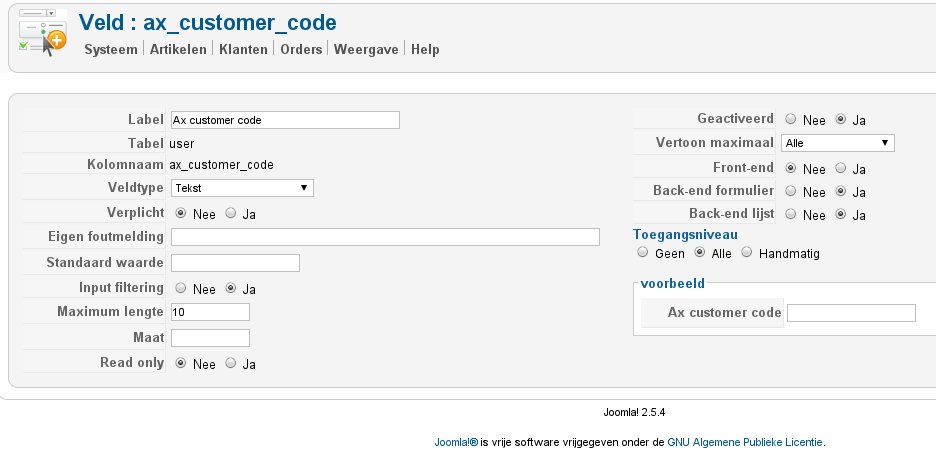The width and height of the screenshot is (936, 467).
Task: Expand the Veldtype dropdown
Action: pos(242,188)
